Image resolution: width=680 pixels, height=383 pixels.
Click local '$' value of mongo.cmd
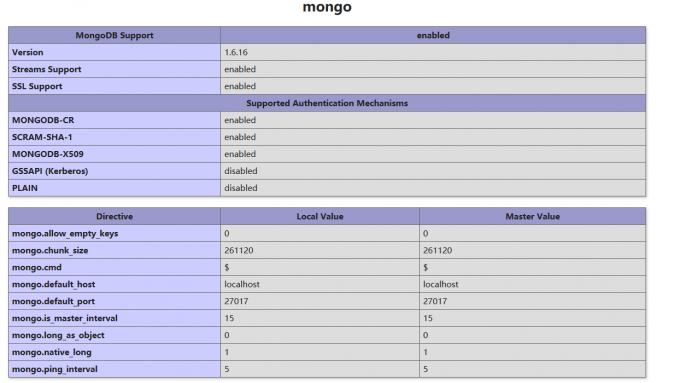[227, 267]
